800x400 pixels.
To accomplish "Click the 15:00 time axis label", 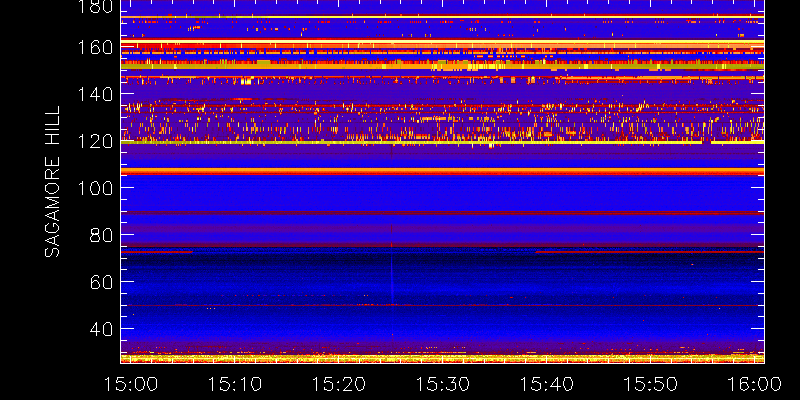I will click(130, 384).
